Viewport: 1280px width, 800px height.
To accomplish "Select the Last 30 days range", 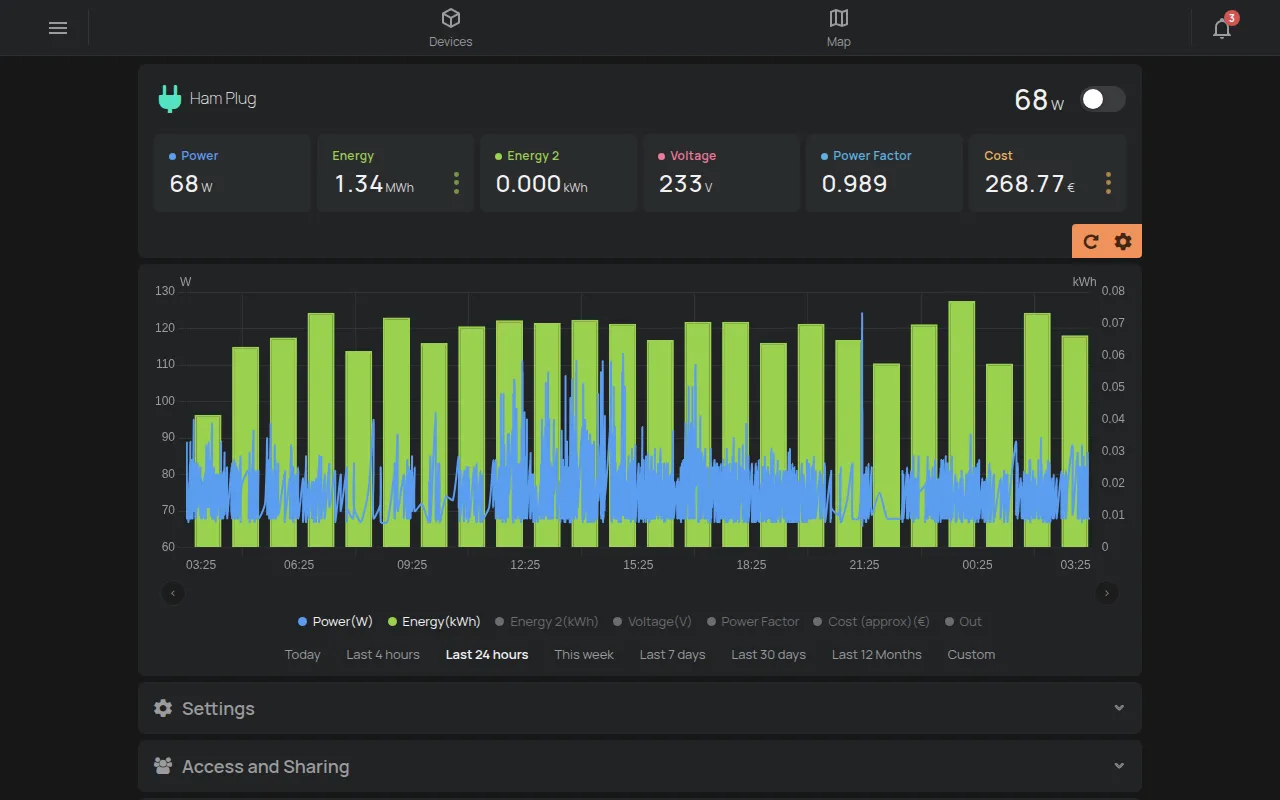I will click(x=768, y=655).
